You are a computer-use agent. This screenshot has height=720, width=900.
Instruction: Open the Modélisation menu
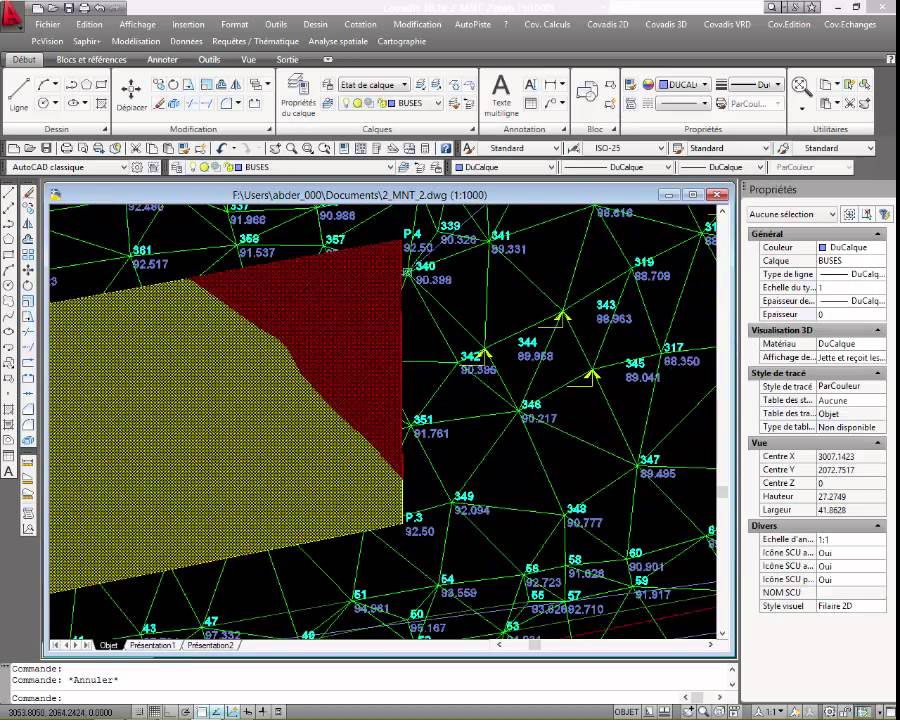coord(136,41)
